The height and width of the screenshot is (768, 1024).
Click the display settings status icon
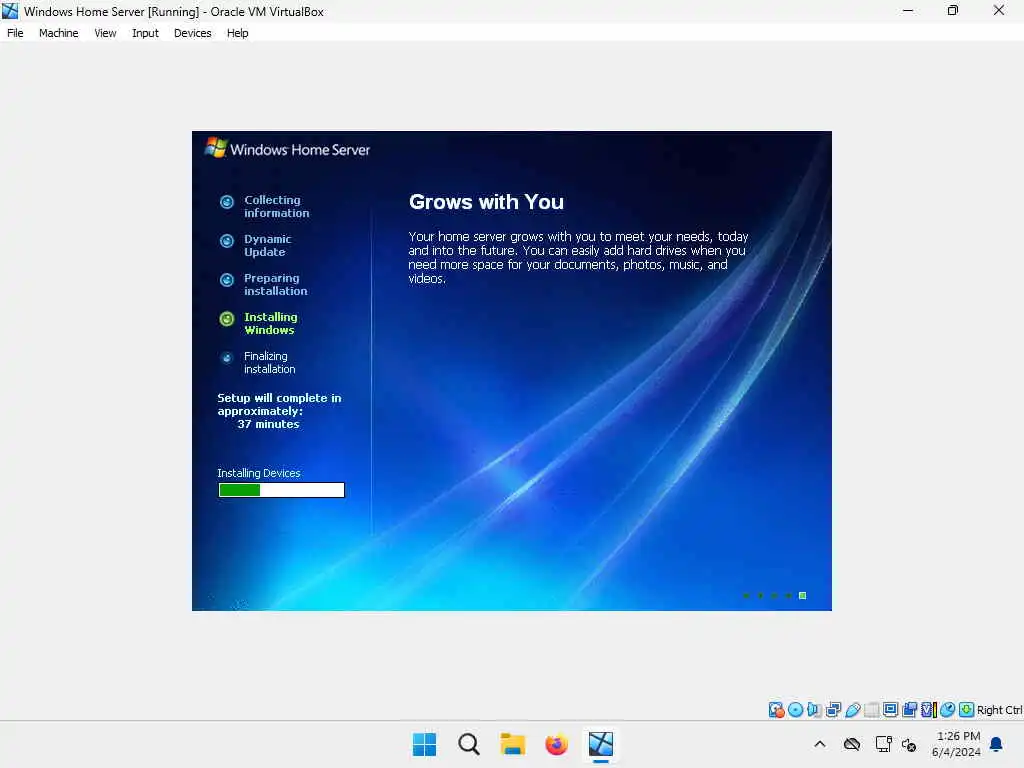(890, 709)
